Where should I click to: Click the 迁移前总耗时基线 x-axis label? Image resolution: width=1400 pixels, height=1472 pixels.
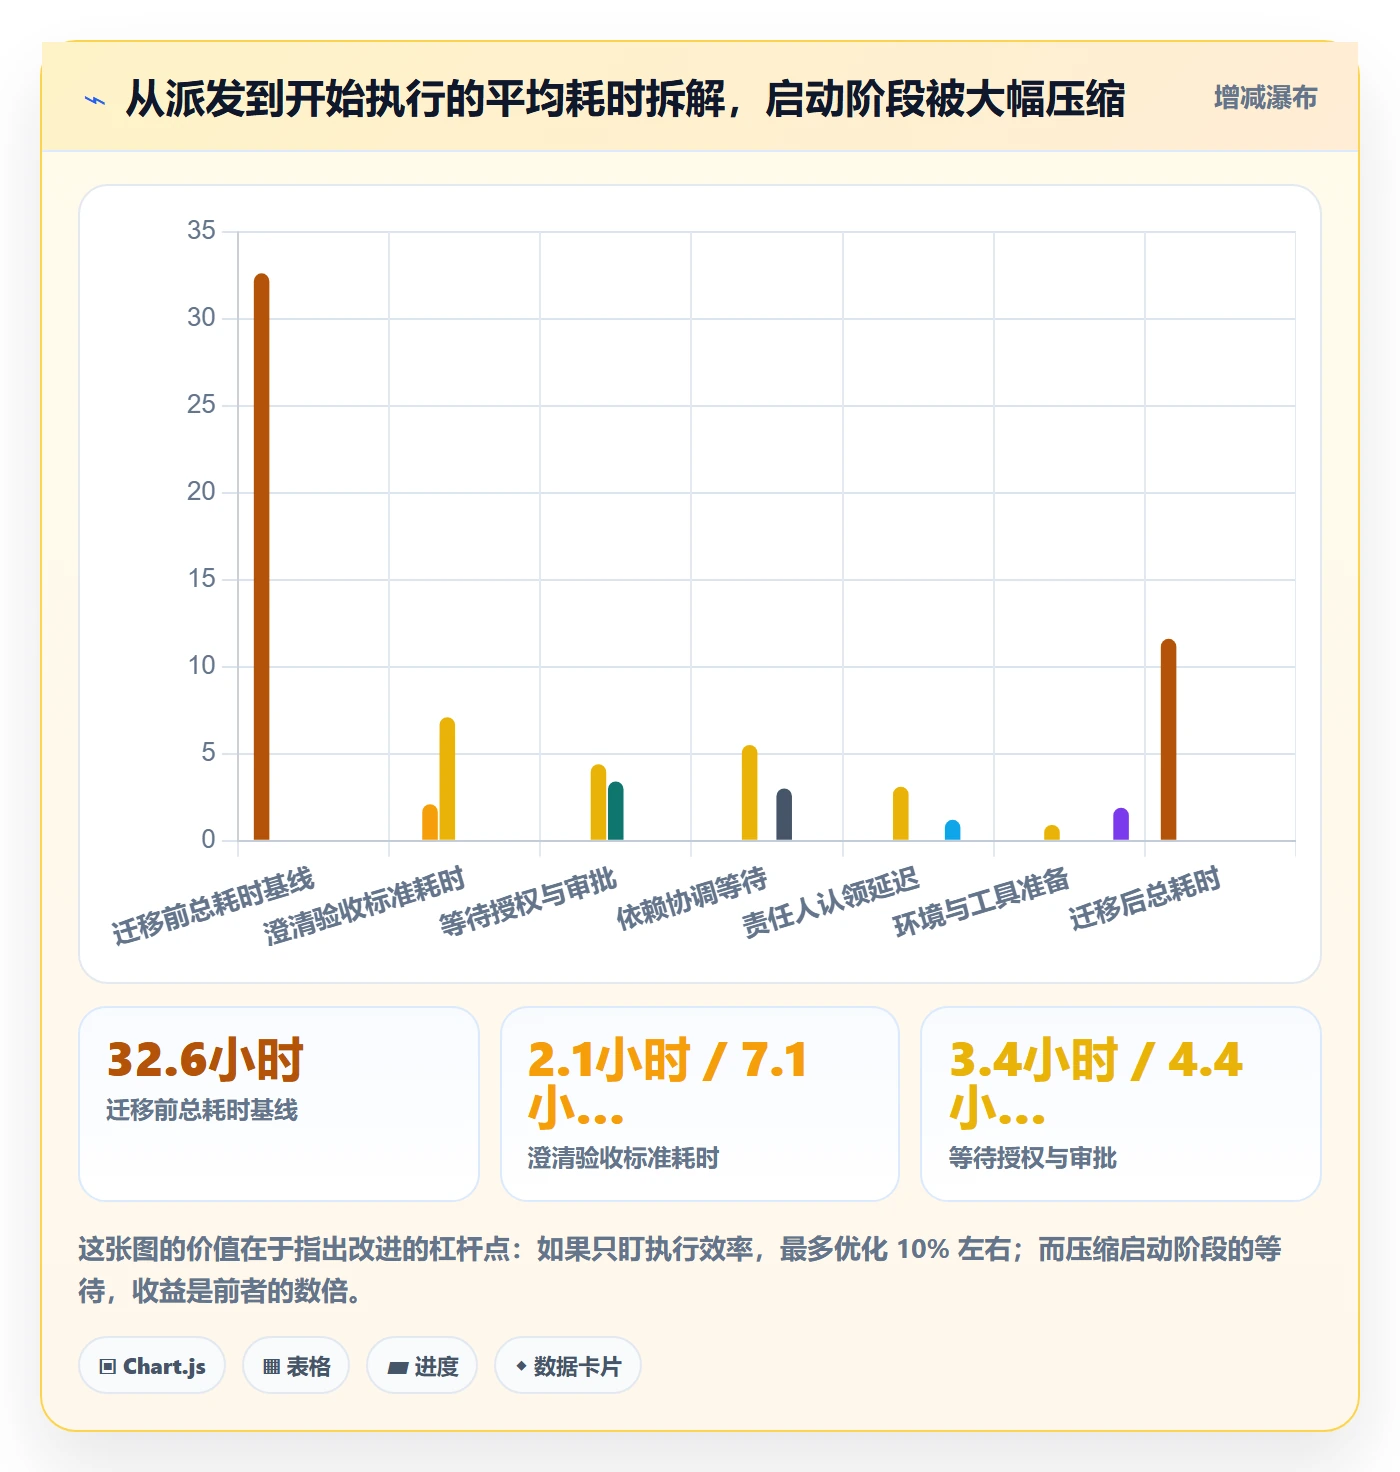(213, 906)
